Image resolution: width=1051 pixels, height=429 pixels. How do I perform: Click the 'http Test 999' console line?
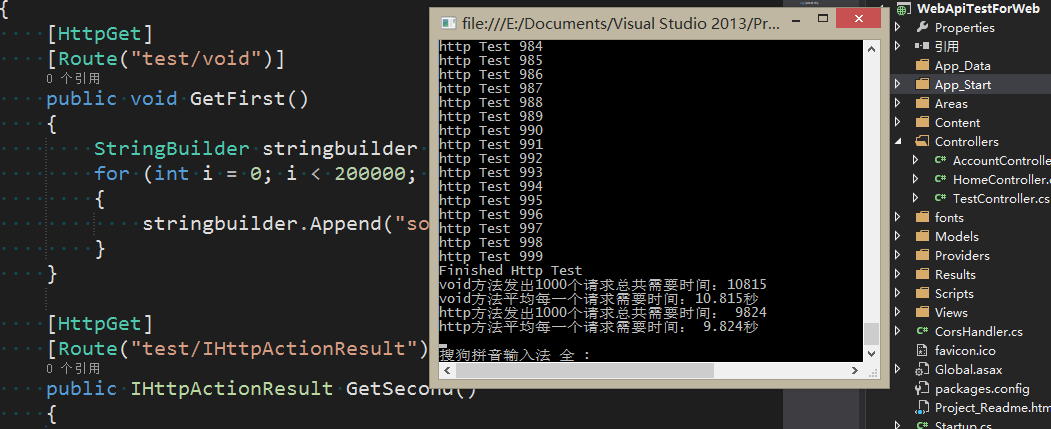[x=491, y=257]
